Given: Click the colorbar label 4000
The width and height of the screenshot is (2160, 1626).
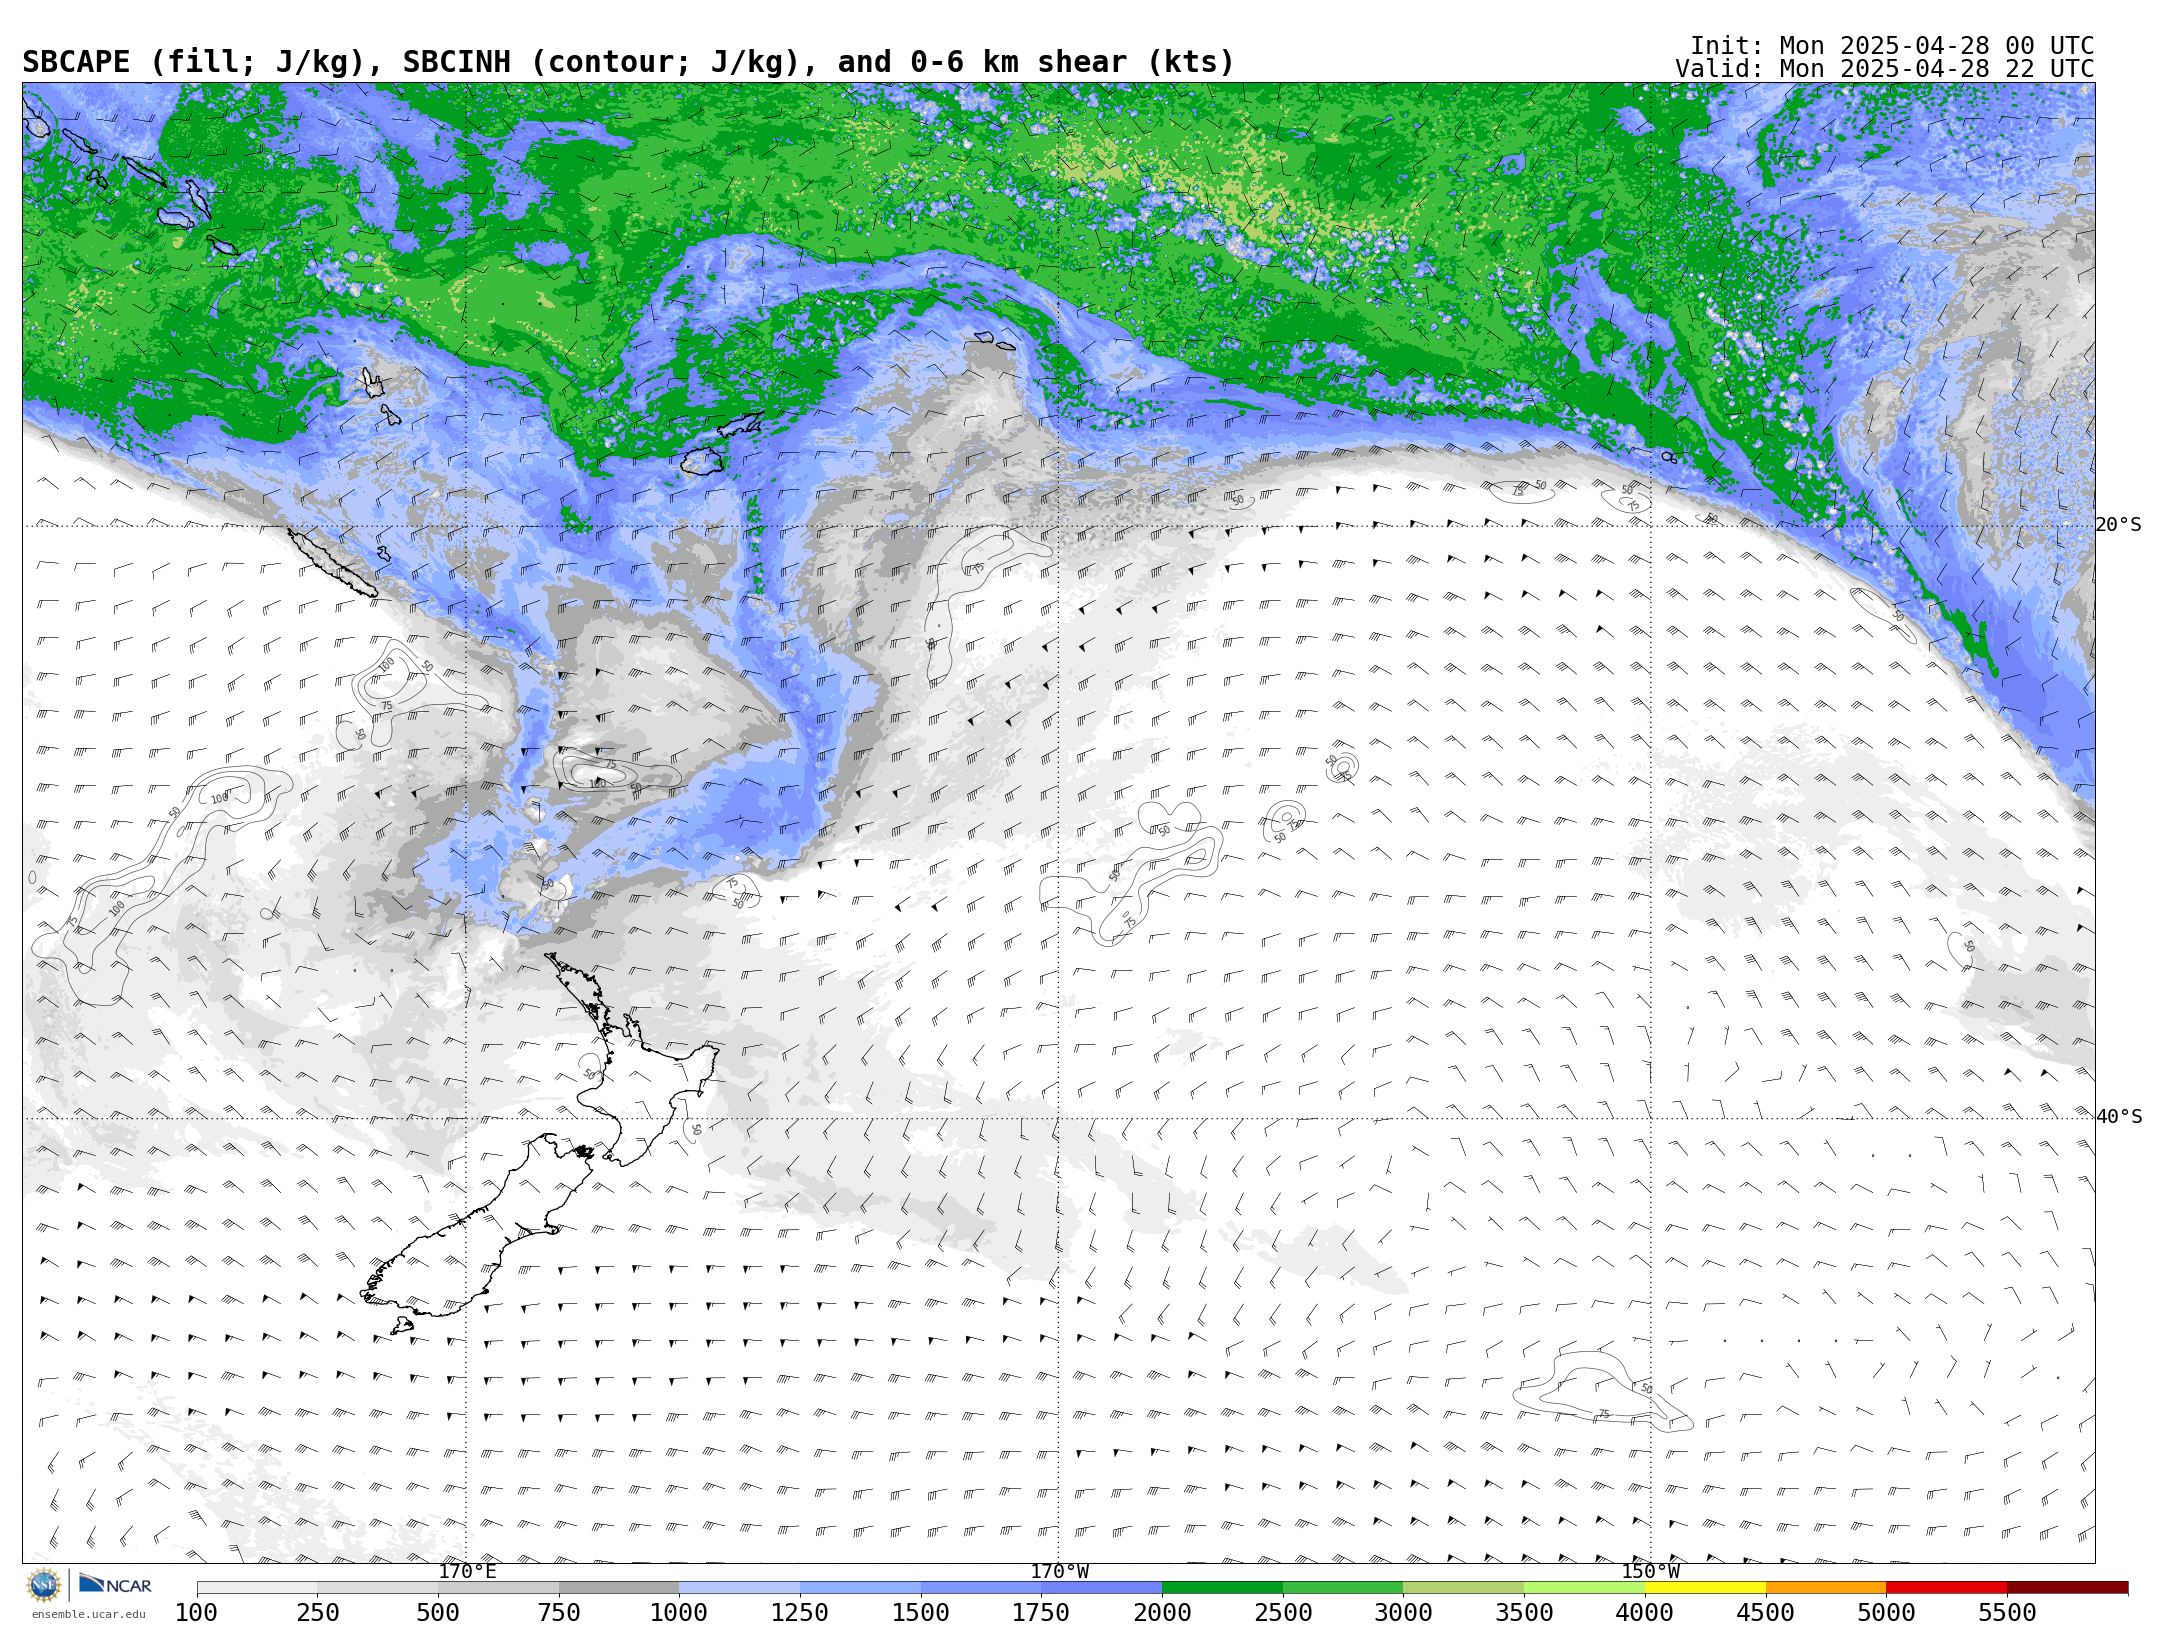Looking at the screenshot, I should tap(1645, 1612).
